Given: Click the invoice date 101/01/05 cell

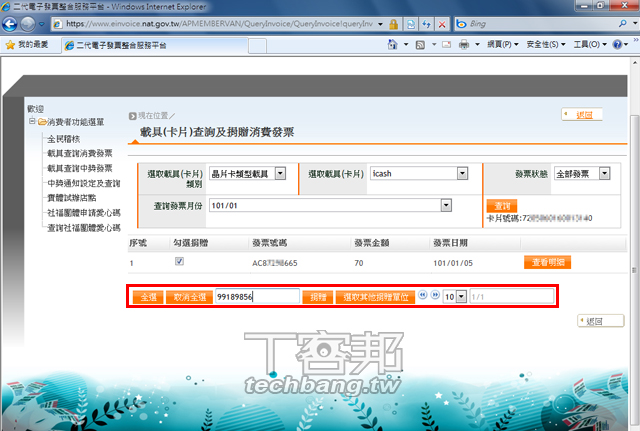Looking at the screenshot, I should click(x=453, y=263).
